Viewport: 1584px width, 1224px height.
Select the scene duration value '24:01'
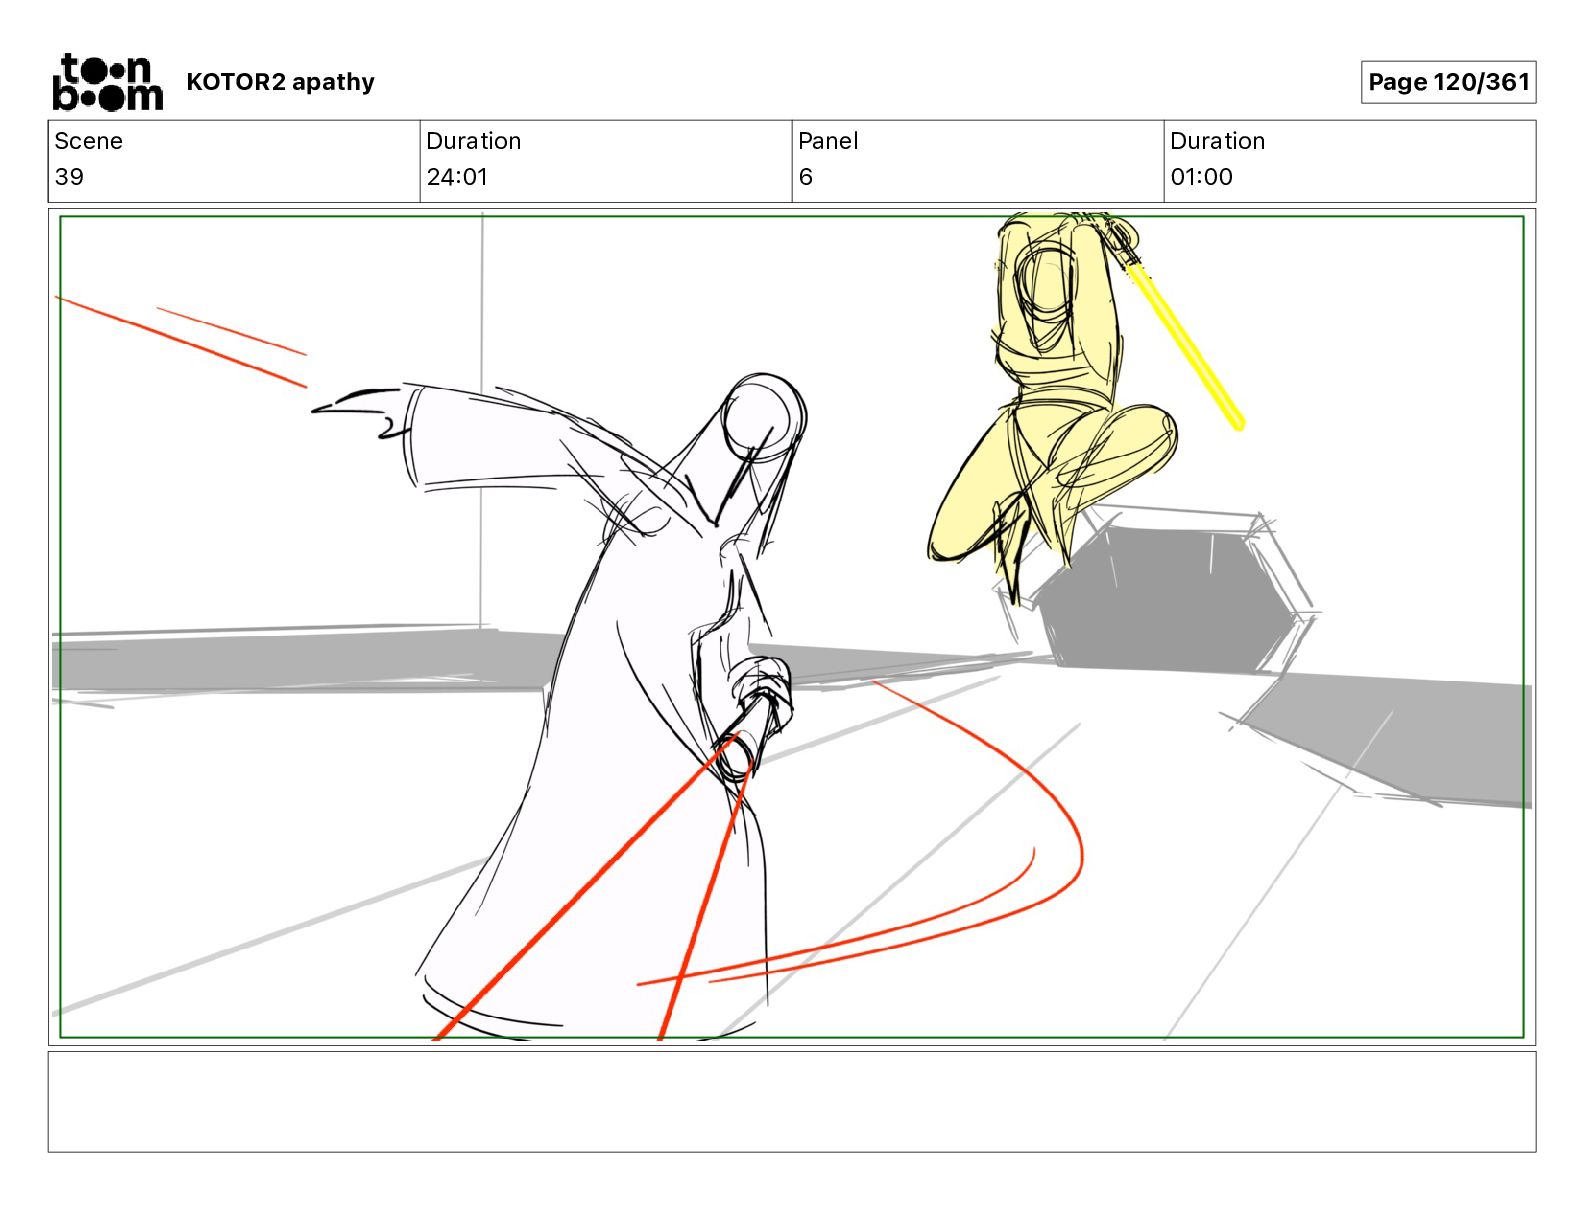click(457, 177)
